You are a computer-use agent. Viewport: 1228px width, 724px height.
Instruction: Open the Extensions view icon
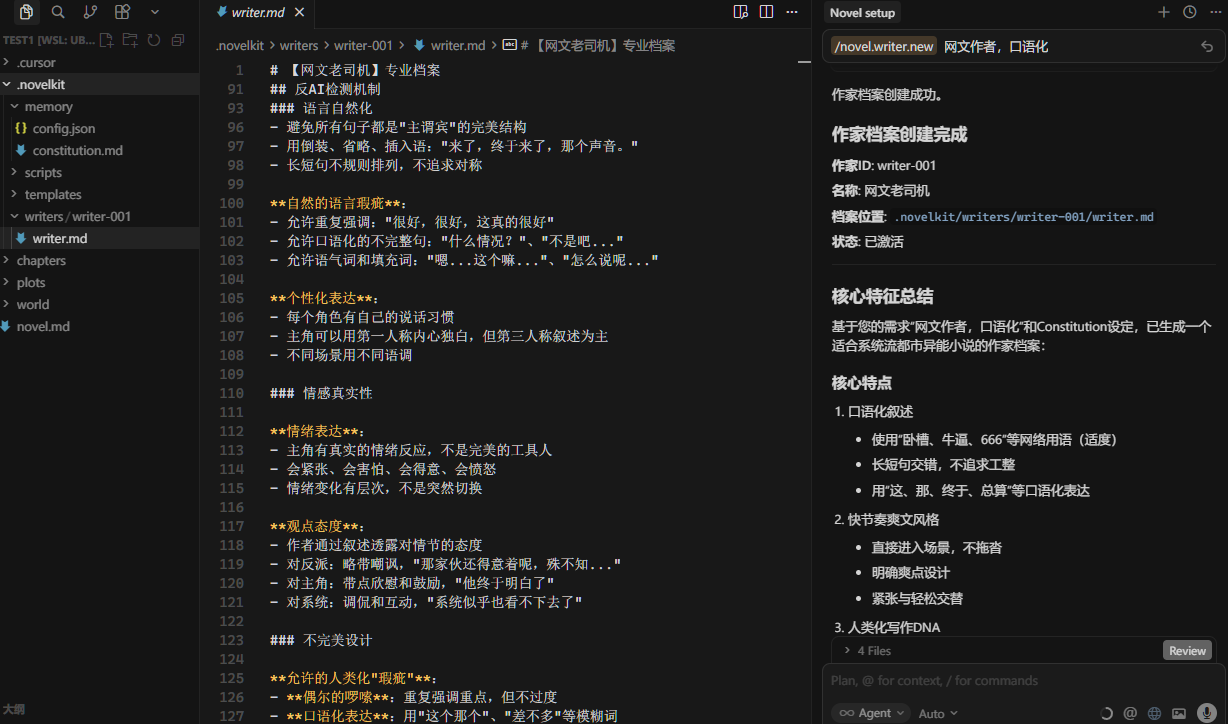(x=122, y=12)
